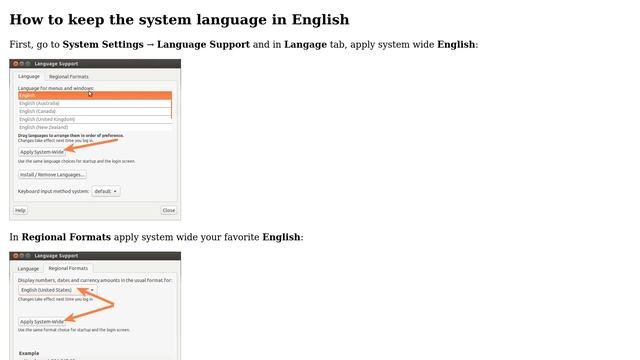
Task: Click the bold 'System Settings → Language Support' text
Action: point(156,44)
